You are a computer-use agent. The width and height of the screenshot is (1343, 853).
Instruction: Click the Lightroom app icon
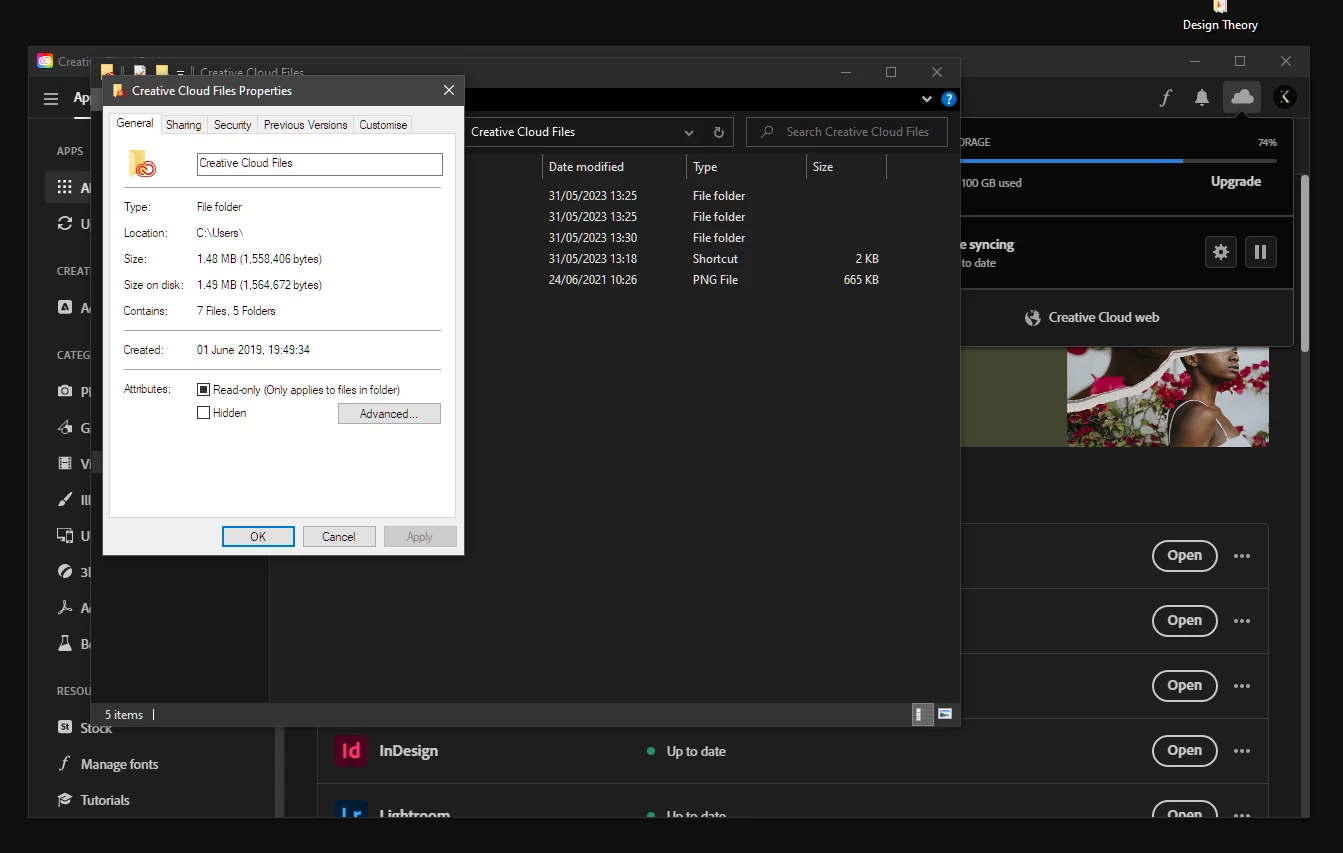click(351, 810)
